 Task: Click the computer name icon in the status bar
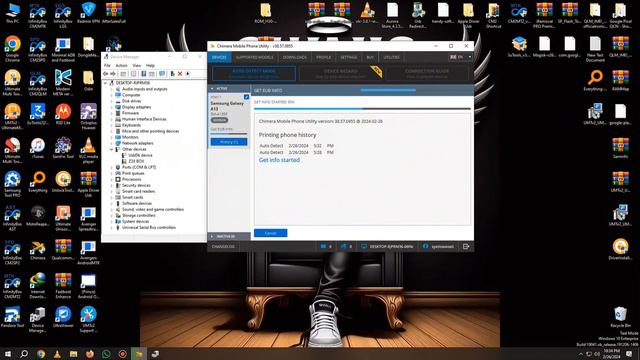click(364, 247)
